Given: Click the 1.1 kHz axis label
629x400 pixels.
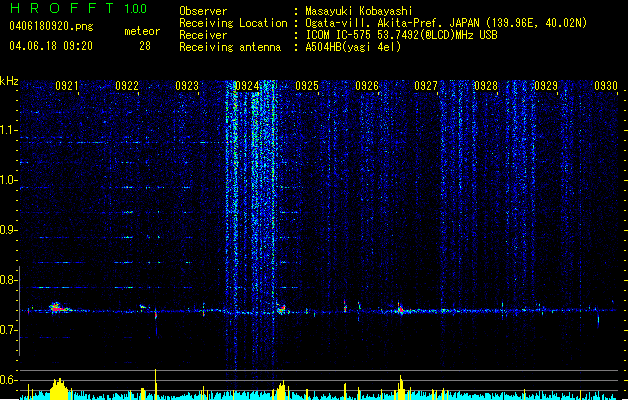Looking at the screenshot, I should pyautogui.click(x=9, y=130).
